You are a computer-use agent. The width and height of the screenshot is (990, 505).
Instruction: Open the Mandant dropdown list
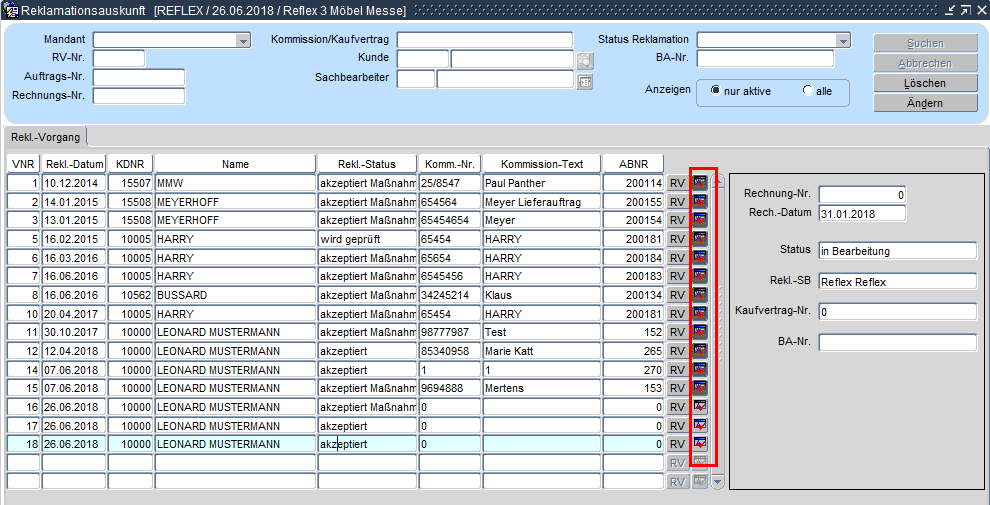243,40
